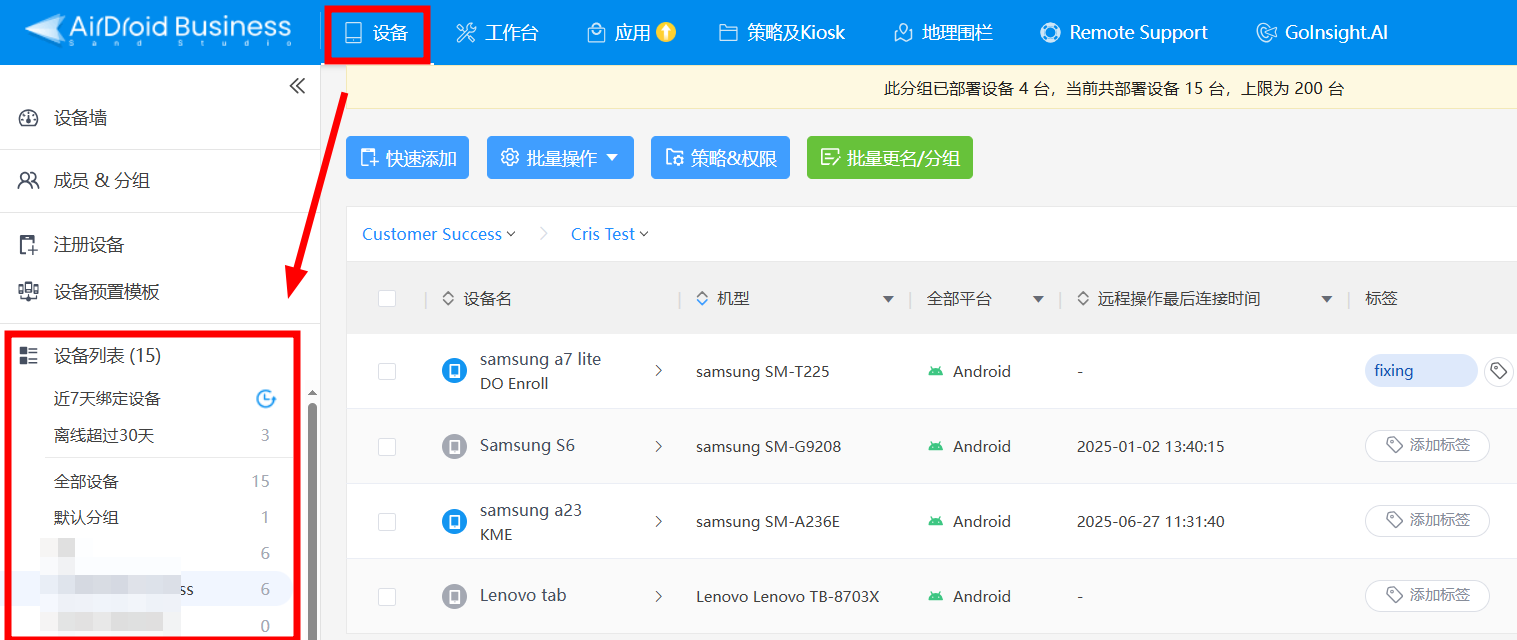Click the samsung SM-A236E model cell

click(768, 522)
